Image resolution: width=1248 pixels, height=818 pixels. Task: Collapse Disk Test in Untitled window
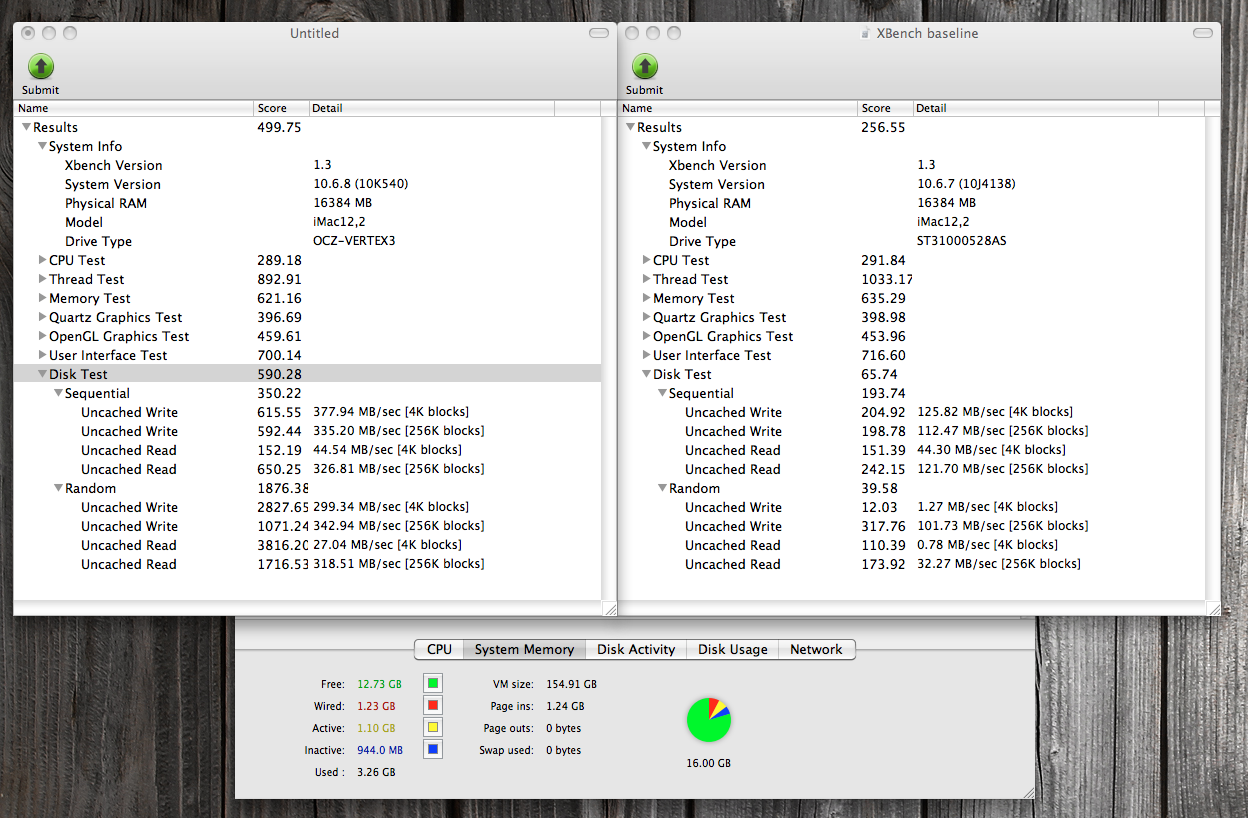click(x=42, y=374)
